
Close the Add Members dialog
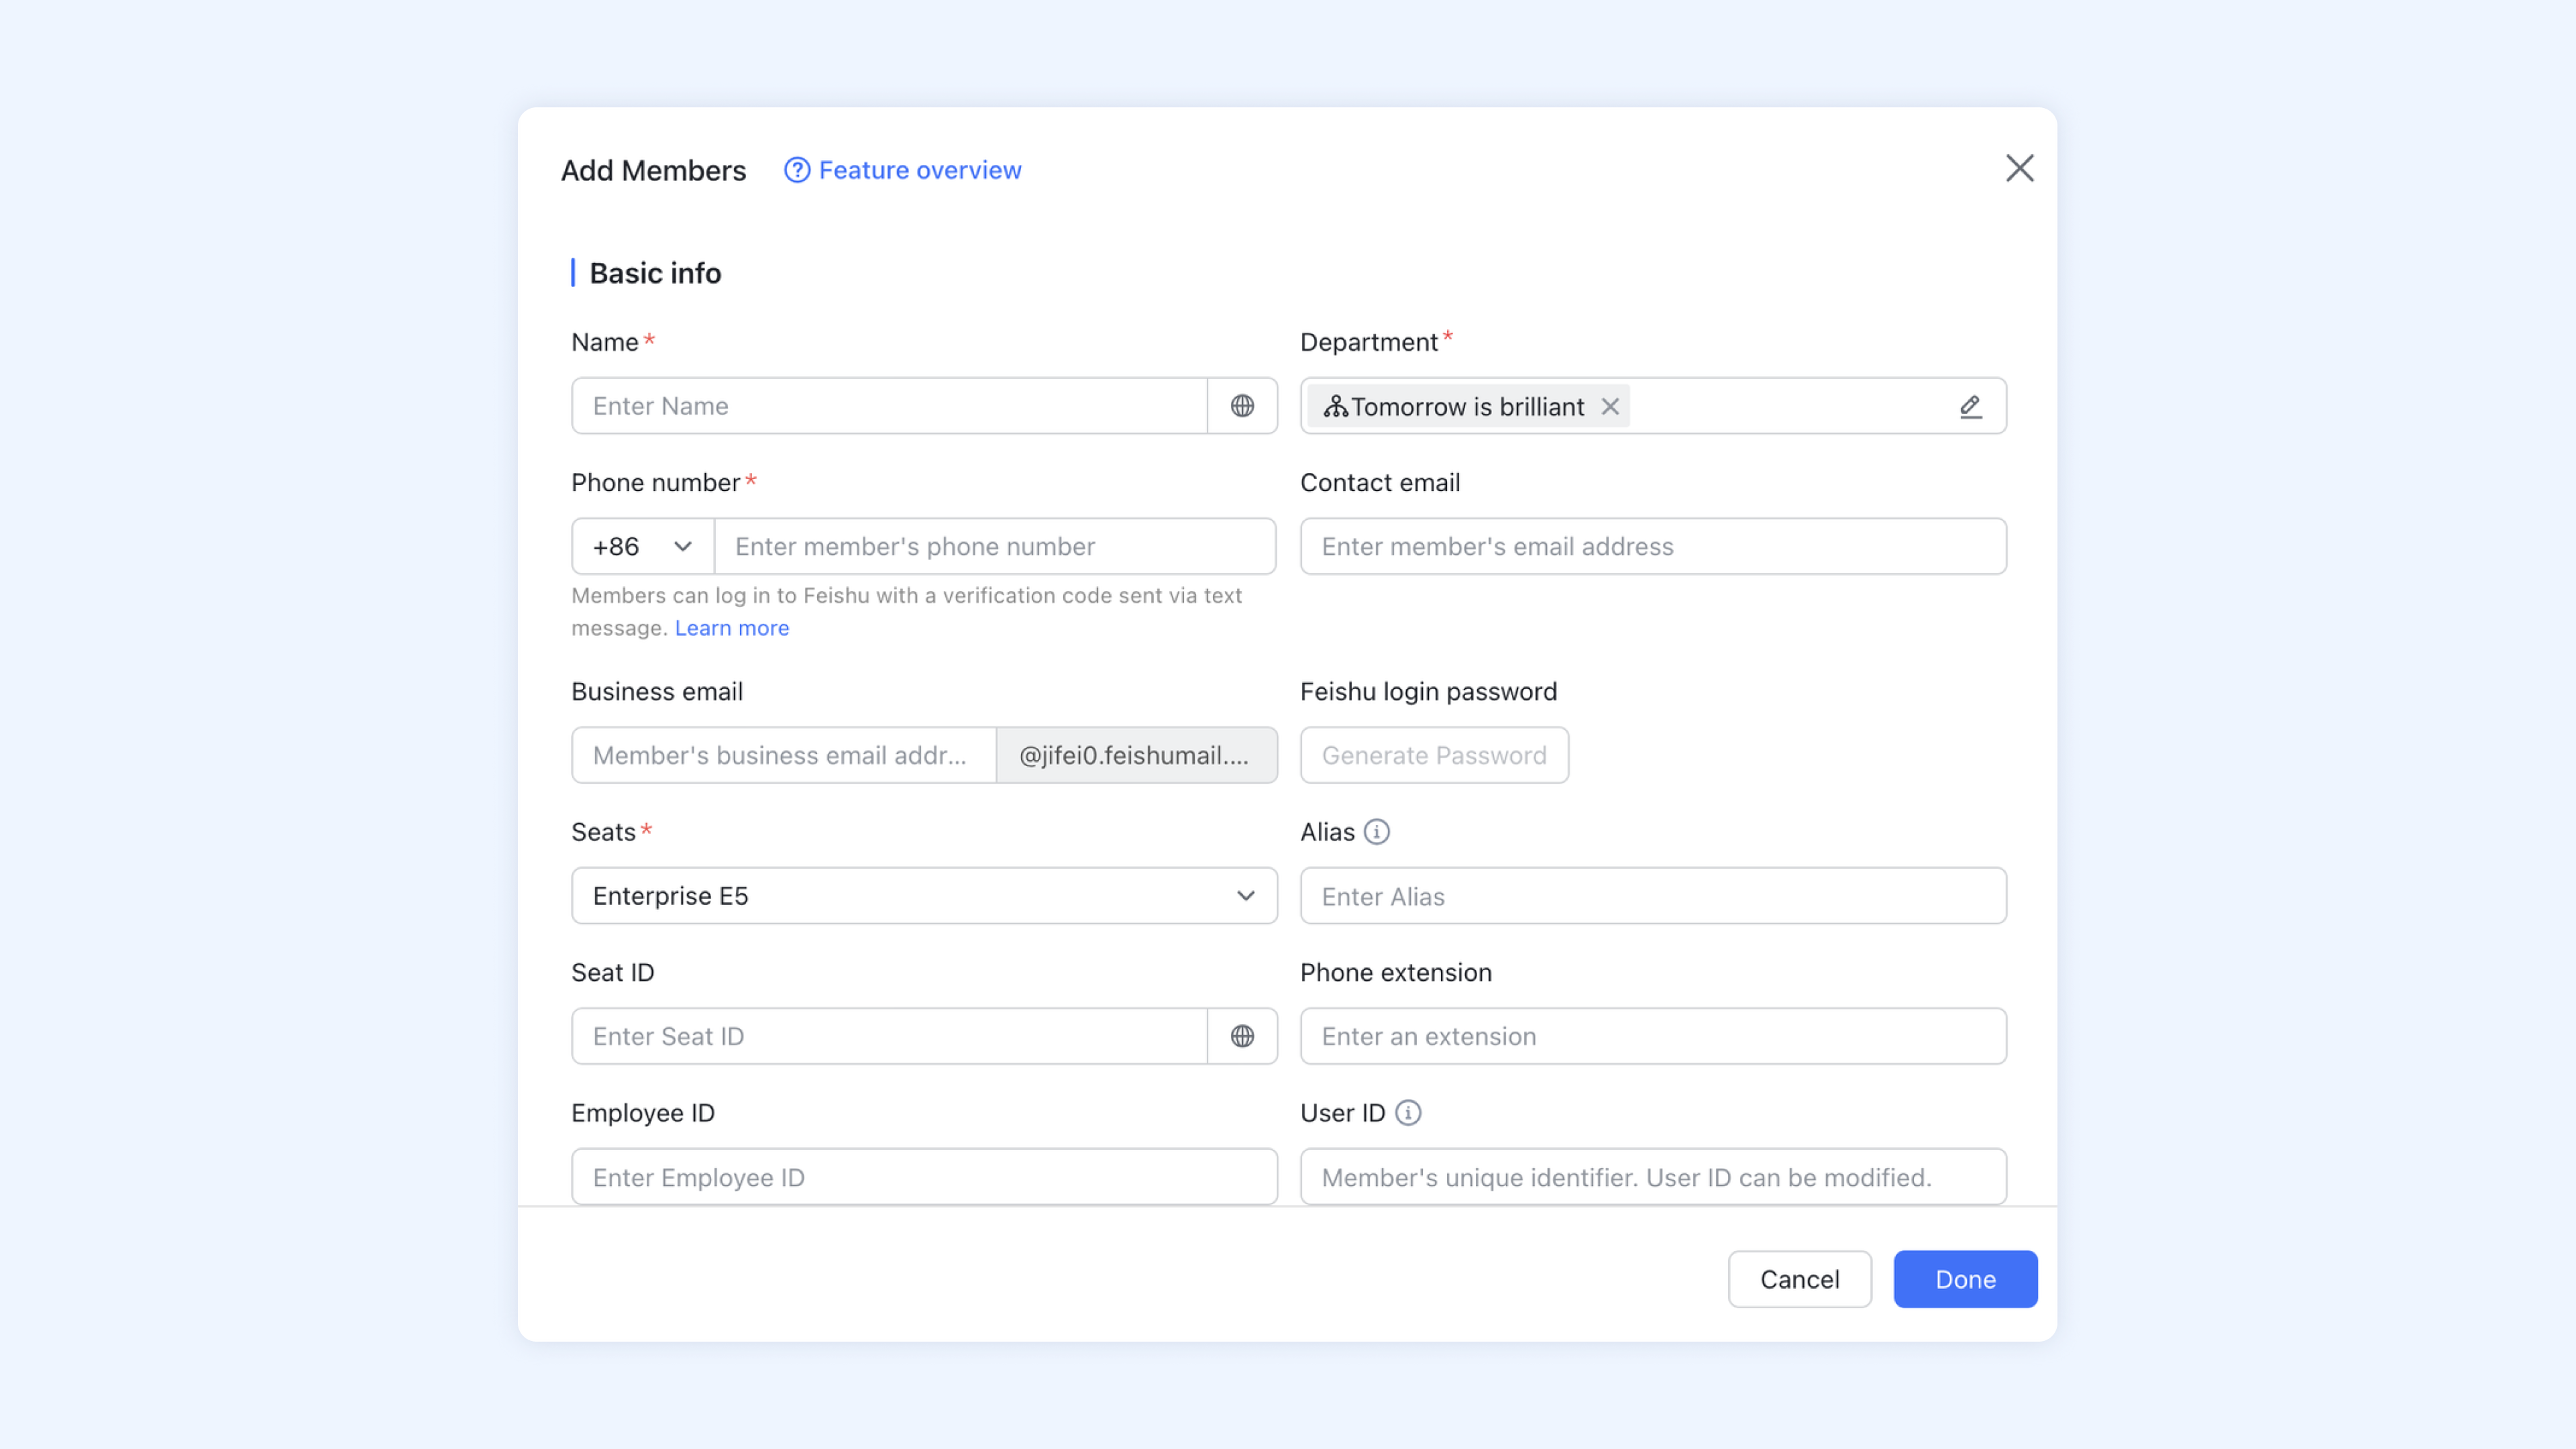(2019, 168)
